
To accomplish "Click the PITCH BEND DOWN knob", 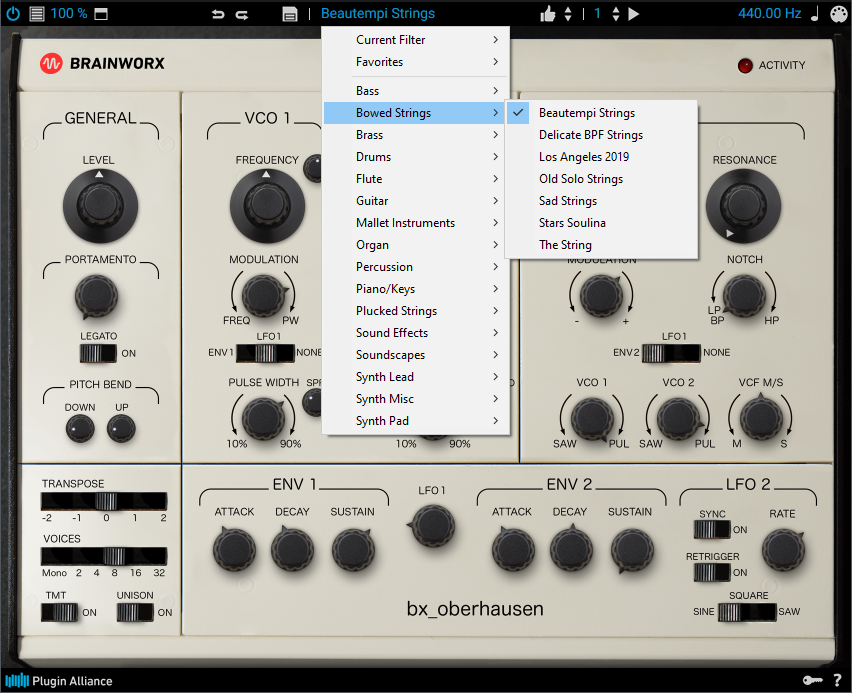I will [x=80, y=429].
